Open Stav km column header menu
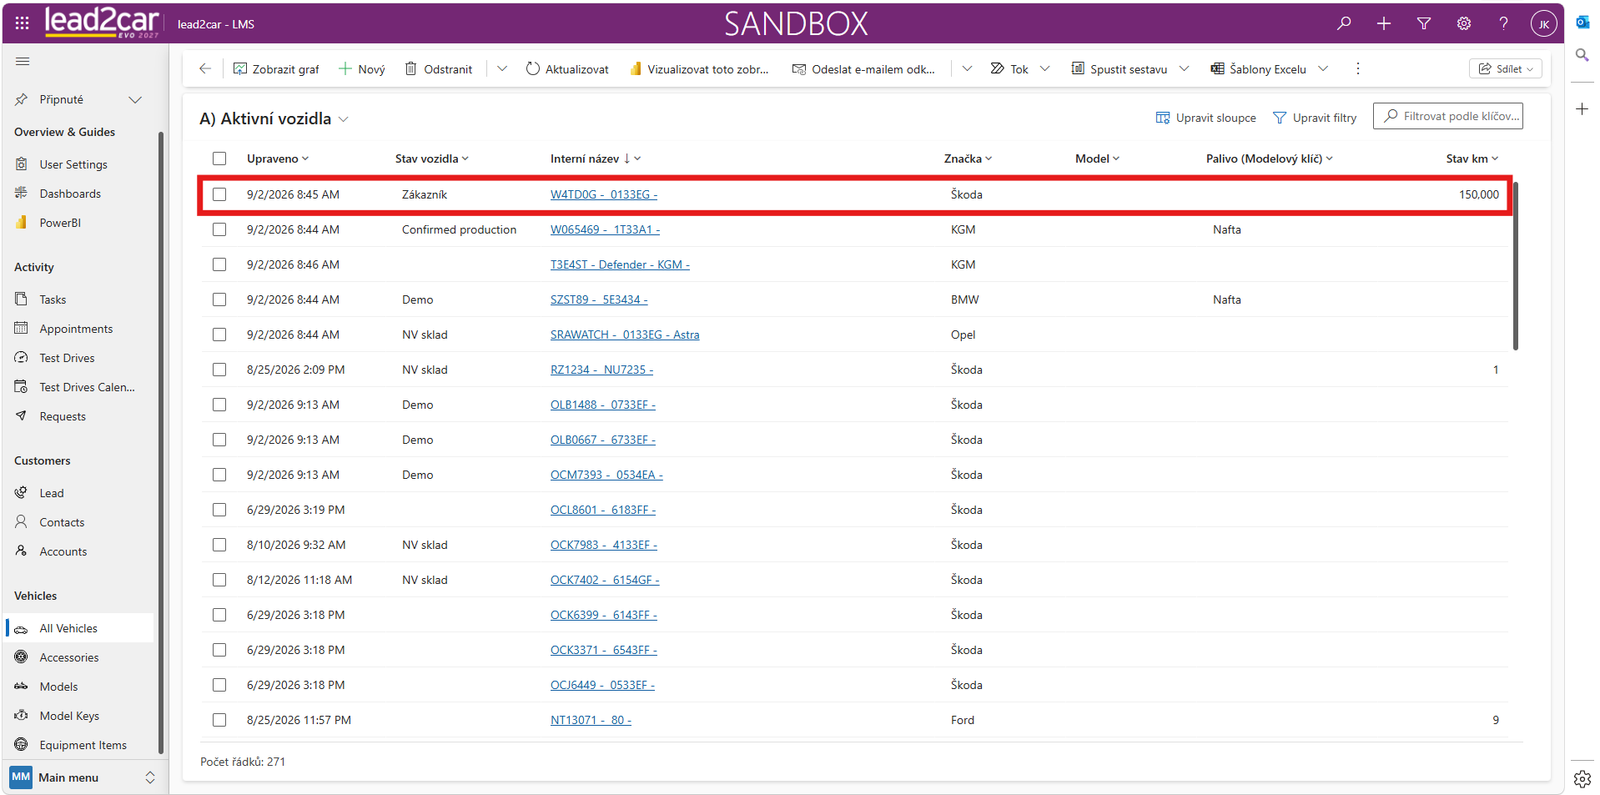Viewport: 1600px width, 795px height. click(x=1472, y=159)
